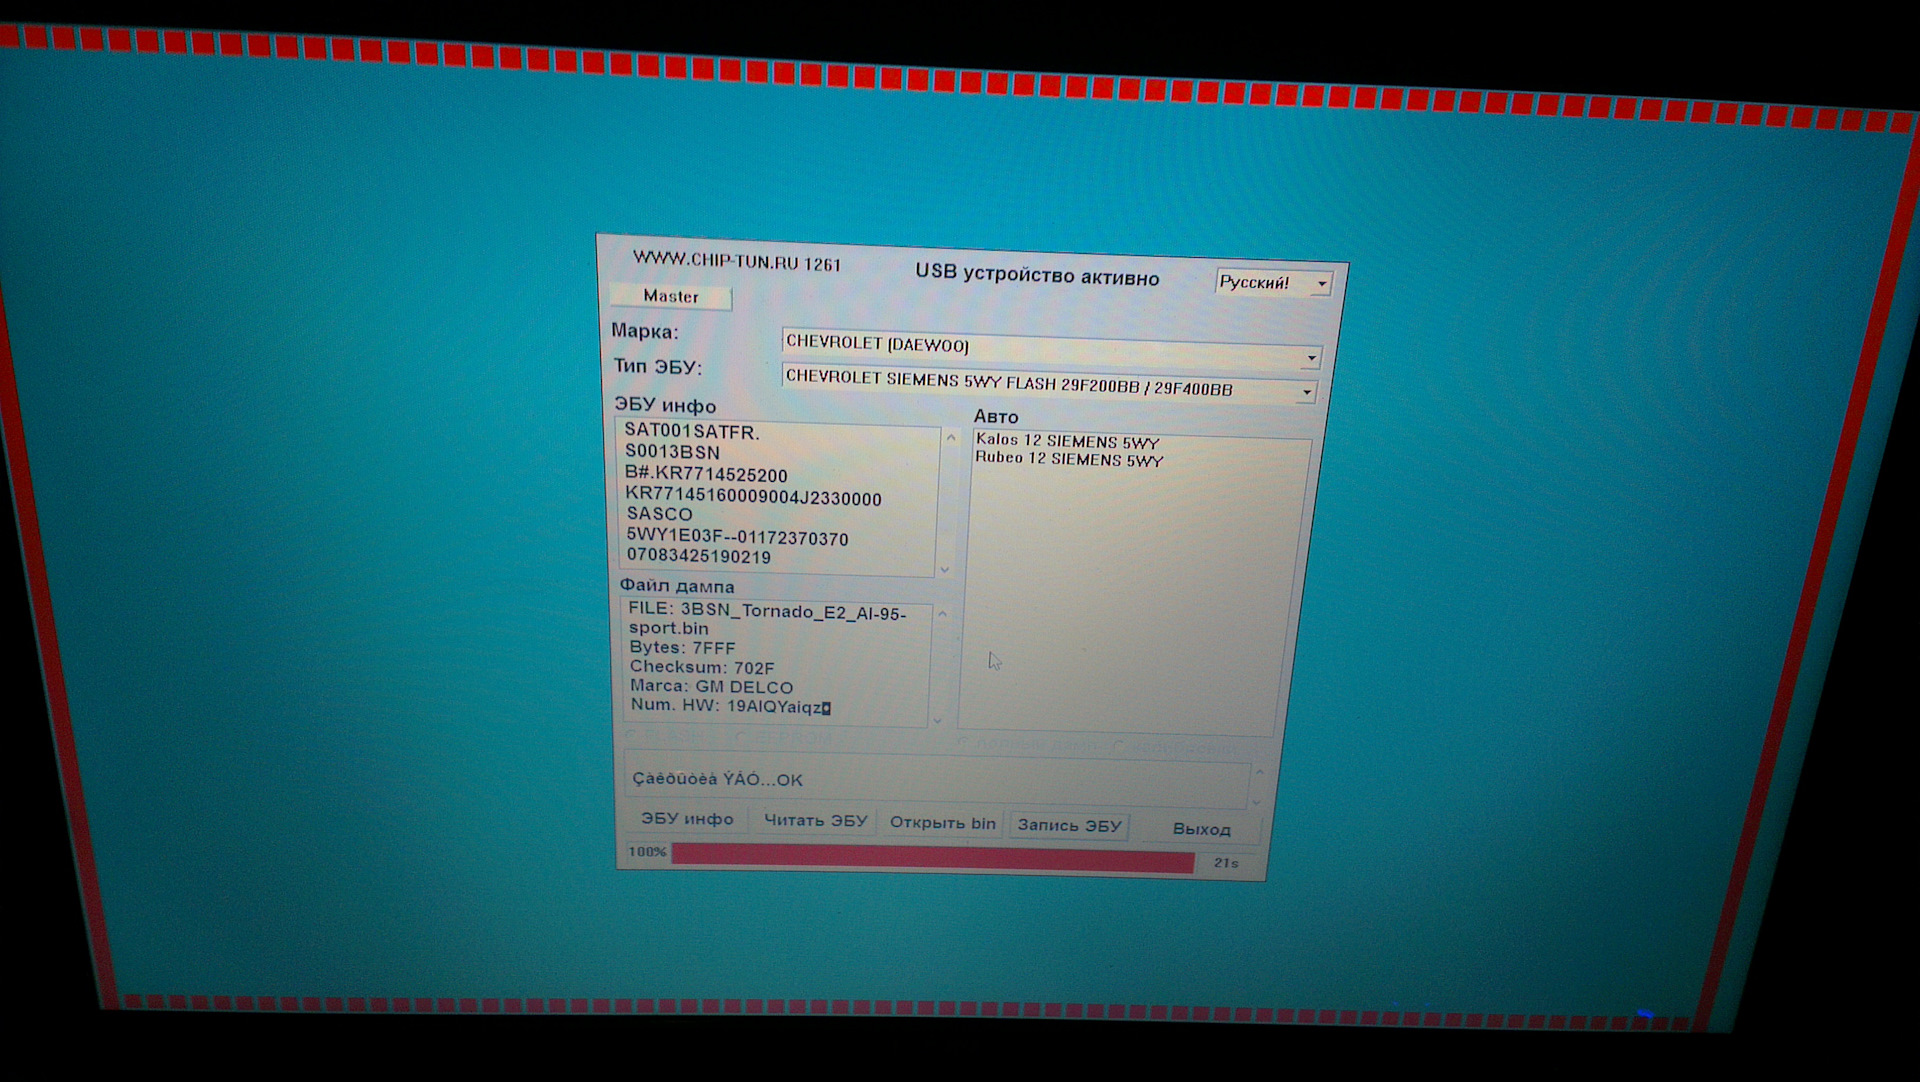Select Kalos 12 SIEMENS 5WY in Авто list
1920x1082 pixels.
[x=1067, y=441]
